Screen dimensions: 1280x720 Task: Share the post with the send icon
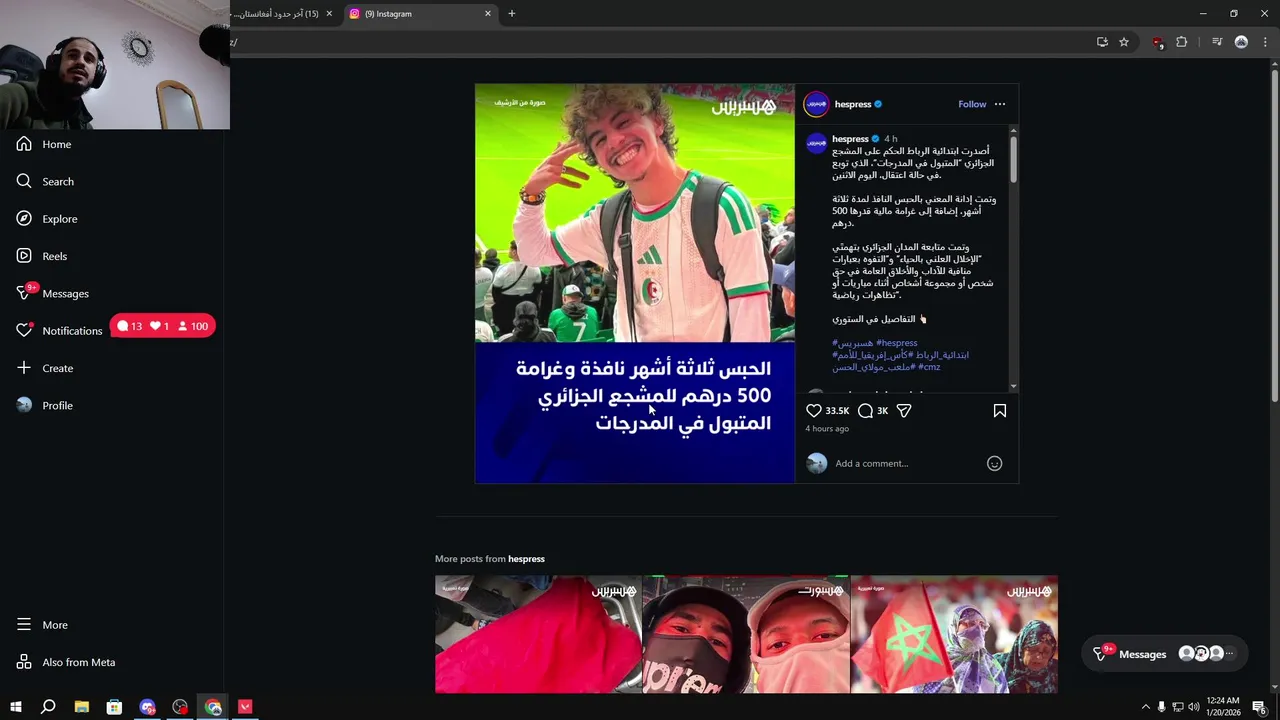904,411
